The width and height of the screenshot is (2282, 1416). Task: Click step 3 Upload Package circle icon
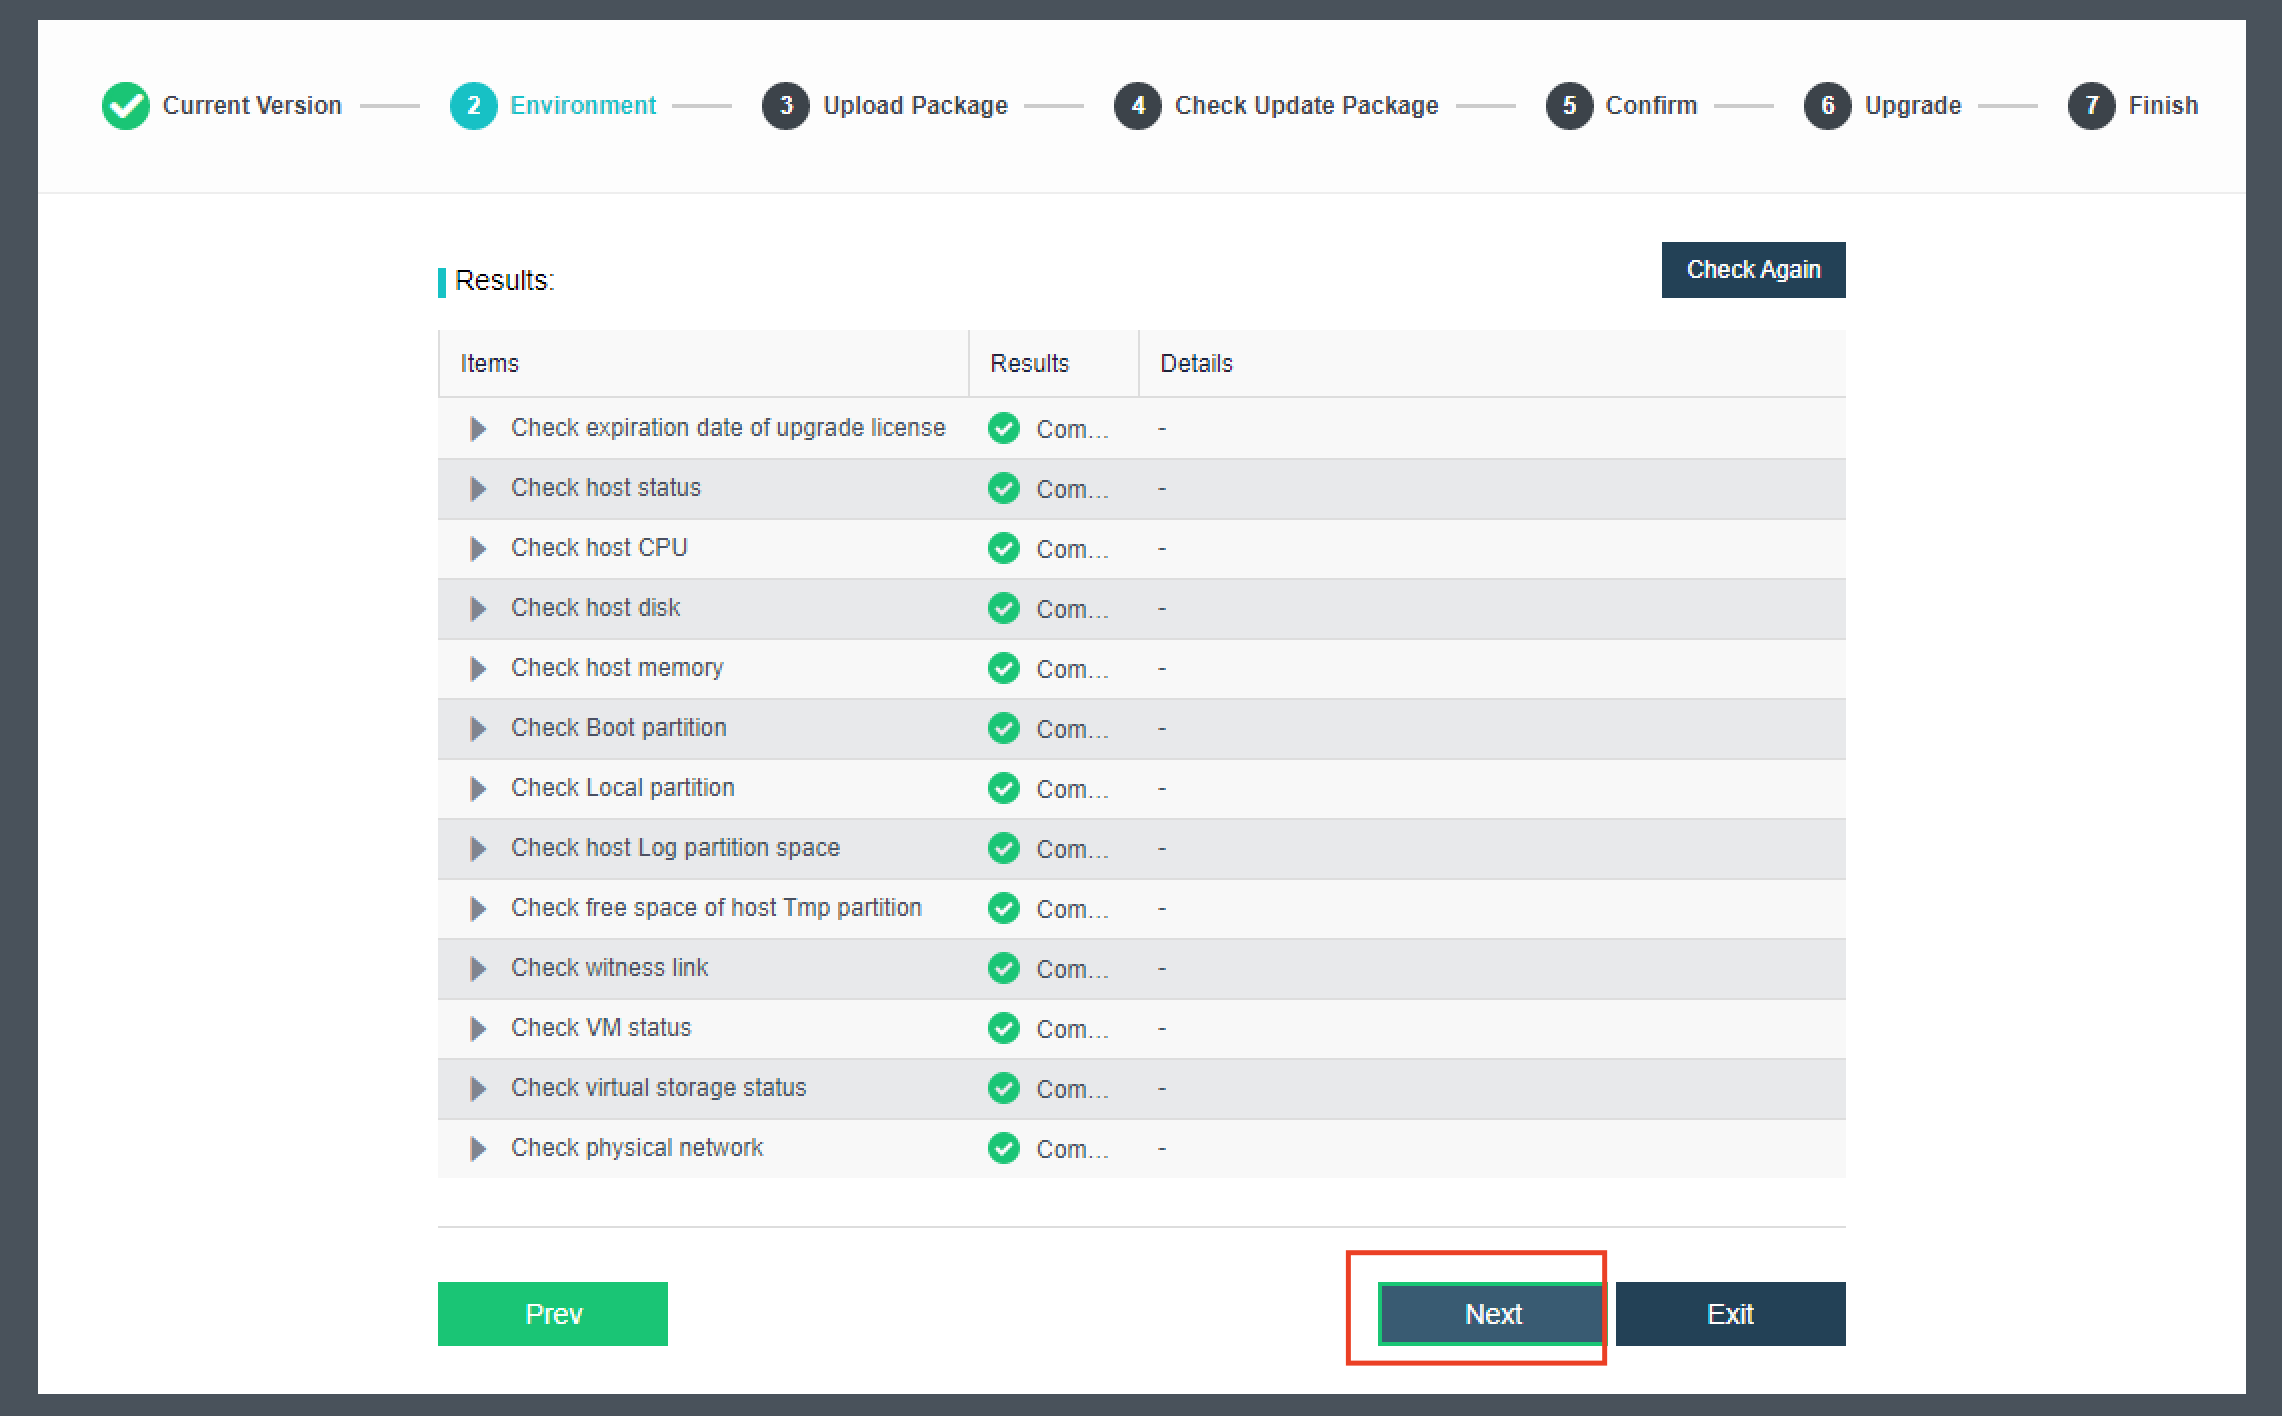pyautogui.click(x=786, y=106)
